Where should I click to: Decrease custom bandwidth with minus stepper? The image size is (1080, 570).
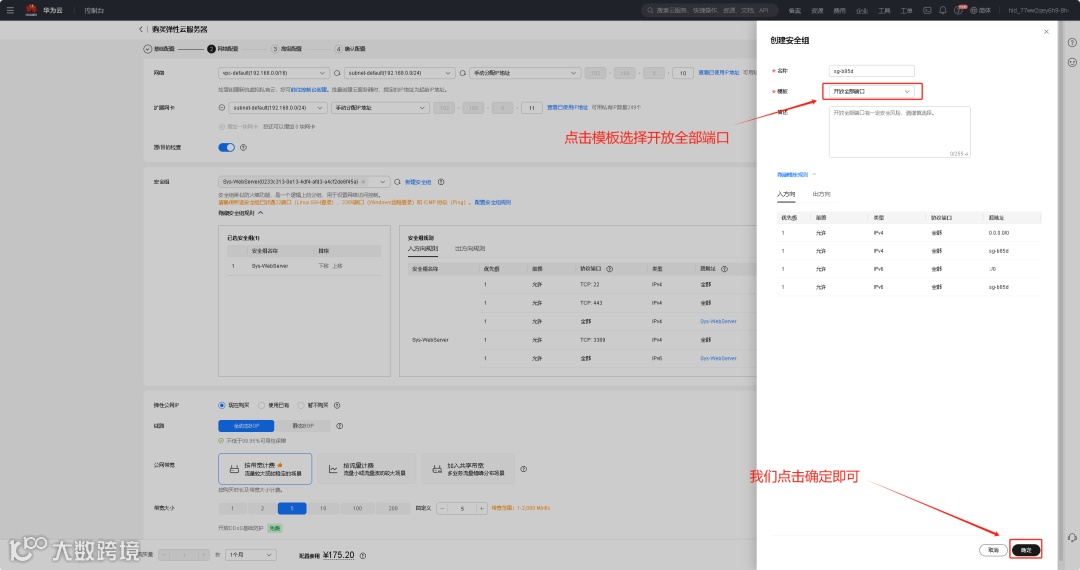point(443,509)
